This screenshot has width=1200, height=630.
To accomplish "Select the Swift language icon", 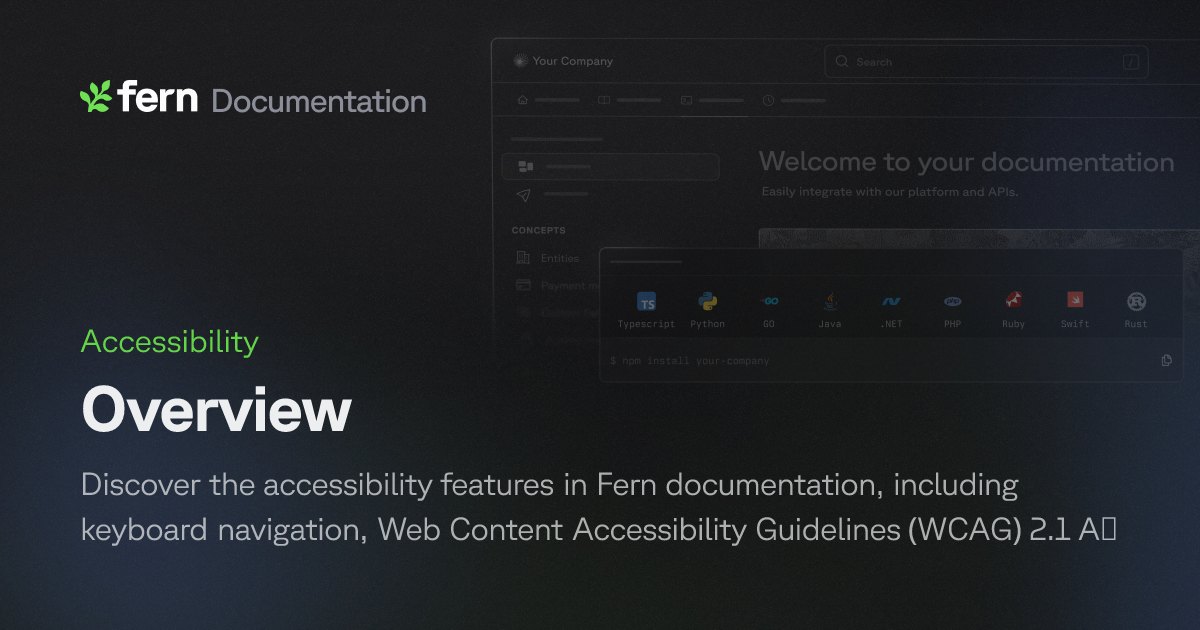I will coord(1075,300).
